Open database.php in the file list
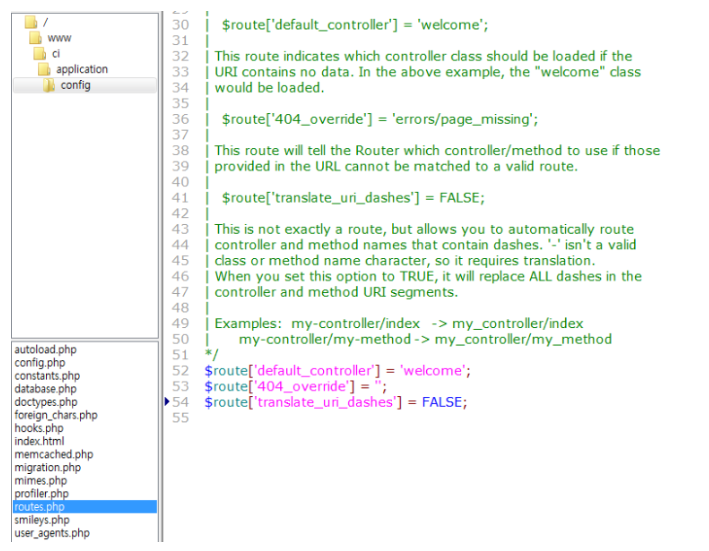The height and width of the screenshot is (551, 709). tap(45, 389)
